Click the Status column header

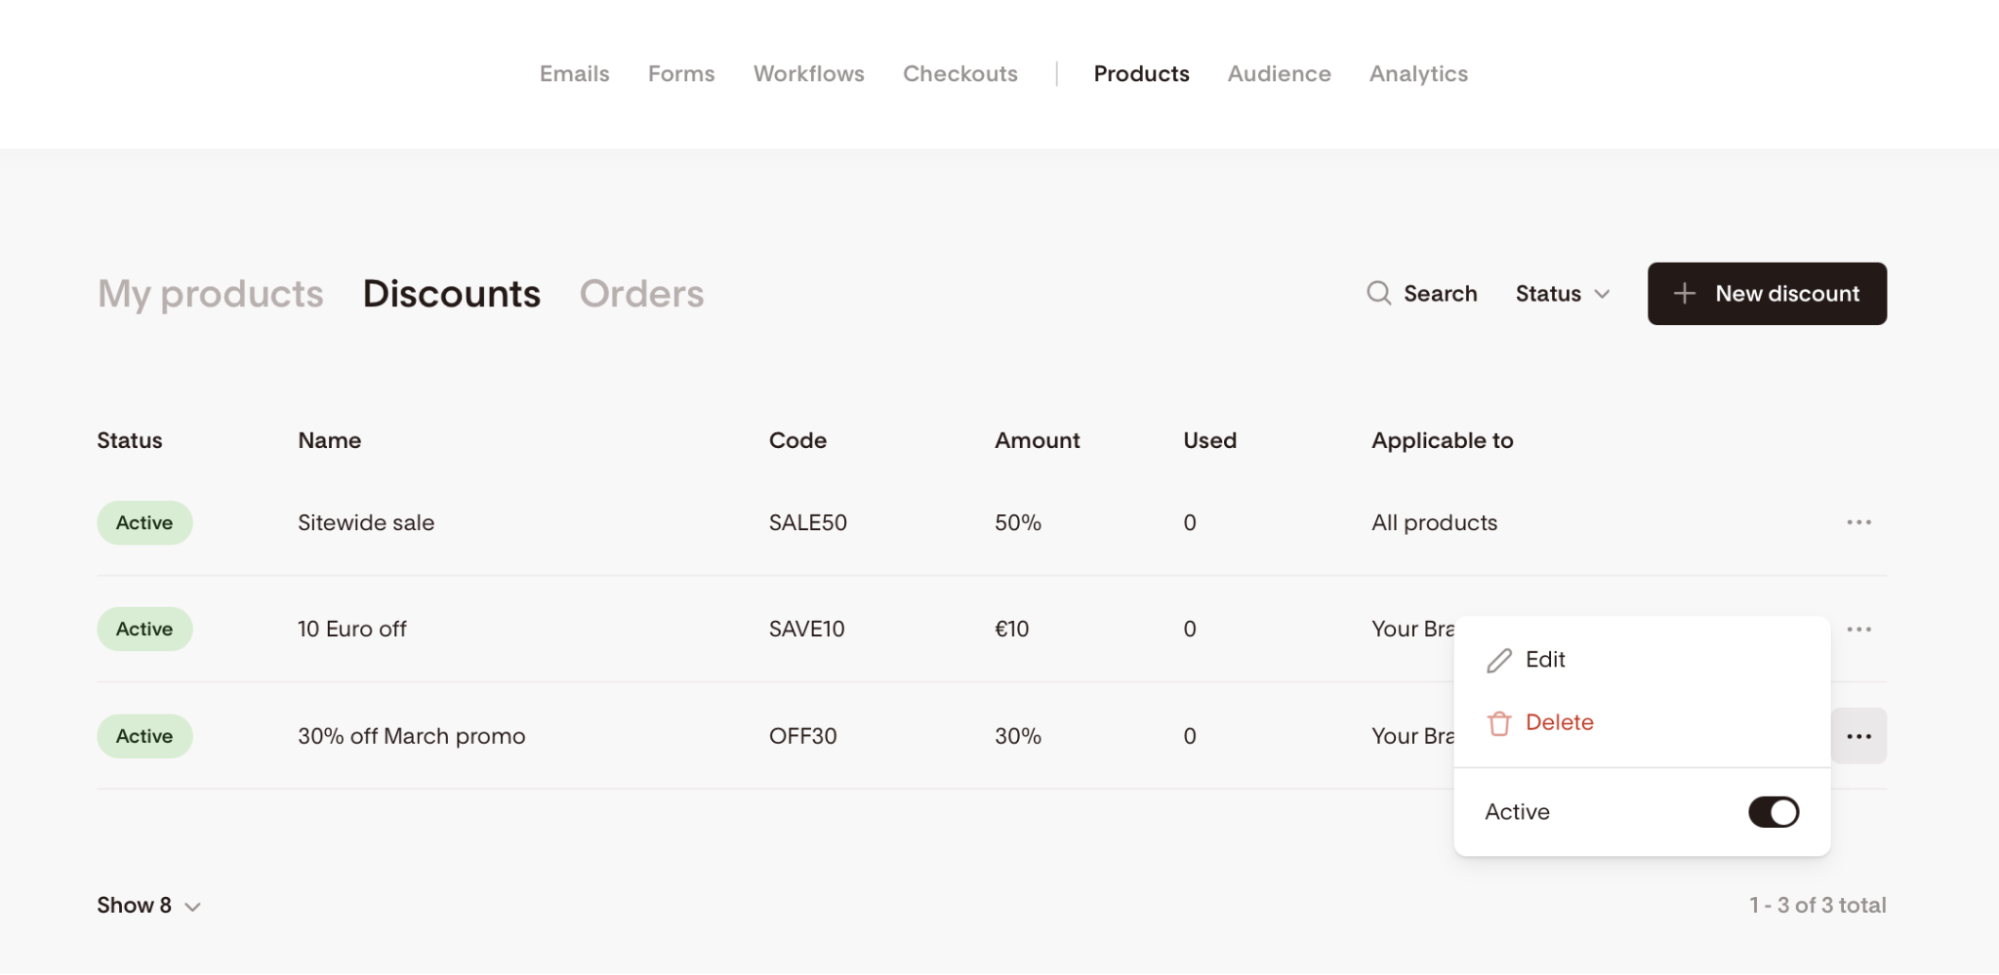(x=129, y=440)
